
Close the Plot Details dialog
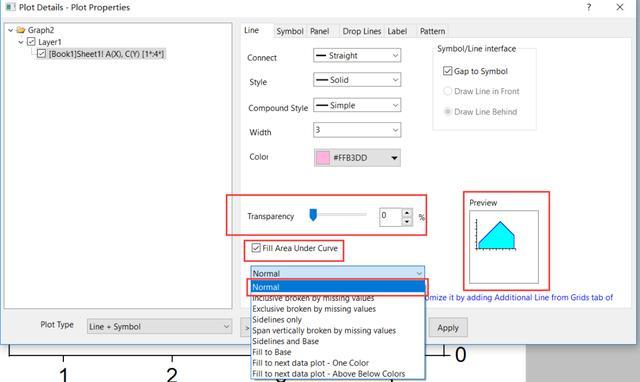click(620, 7)
